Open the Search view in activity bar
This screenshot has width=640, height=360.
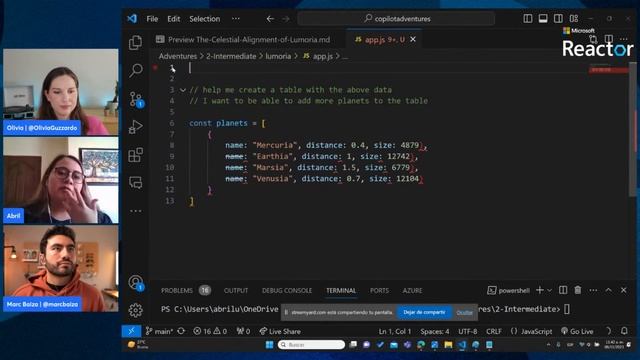136,70
